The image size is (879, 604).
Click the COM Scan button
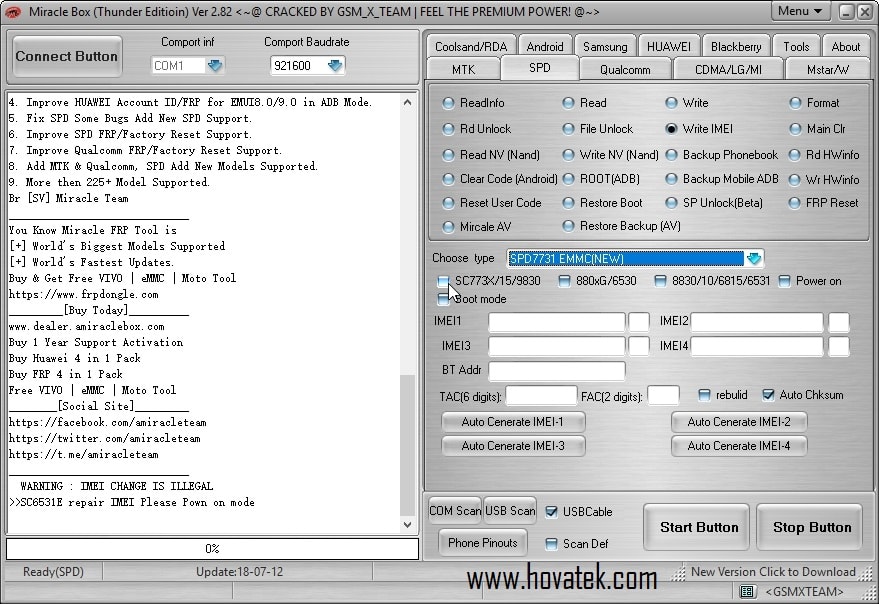coord(455,511)
